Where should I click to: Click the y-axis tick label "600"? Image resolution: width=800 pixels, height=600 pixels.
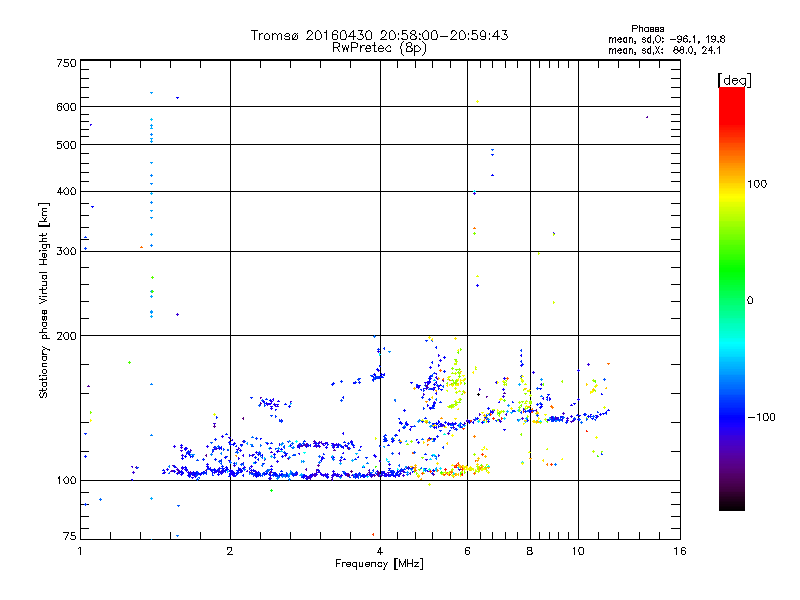pos(66,107)
